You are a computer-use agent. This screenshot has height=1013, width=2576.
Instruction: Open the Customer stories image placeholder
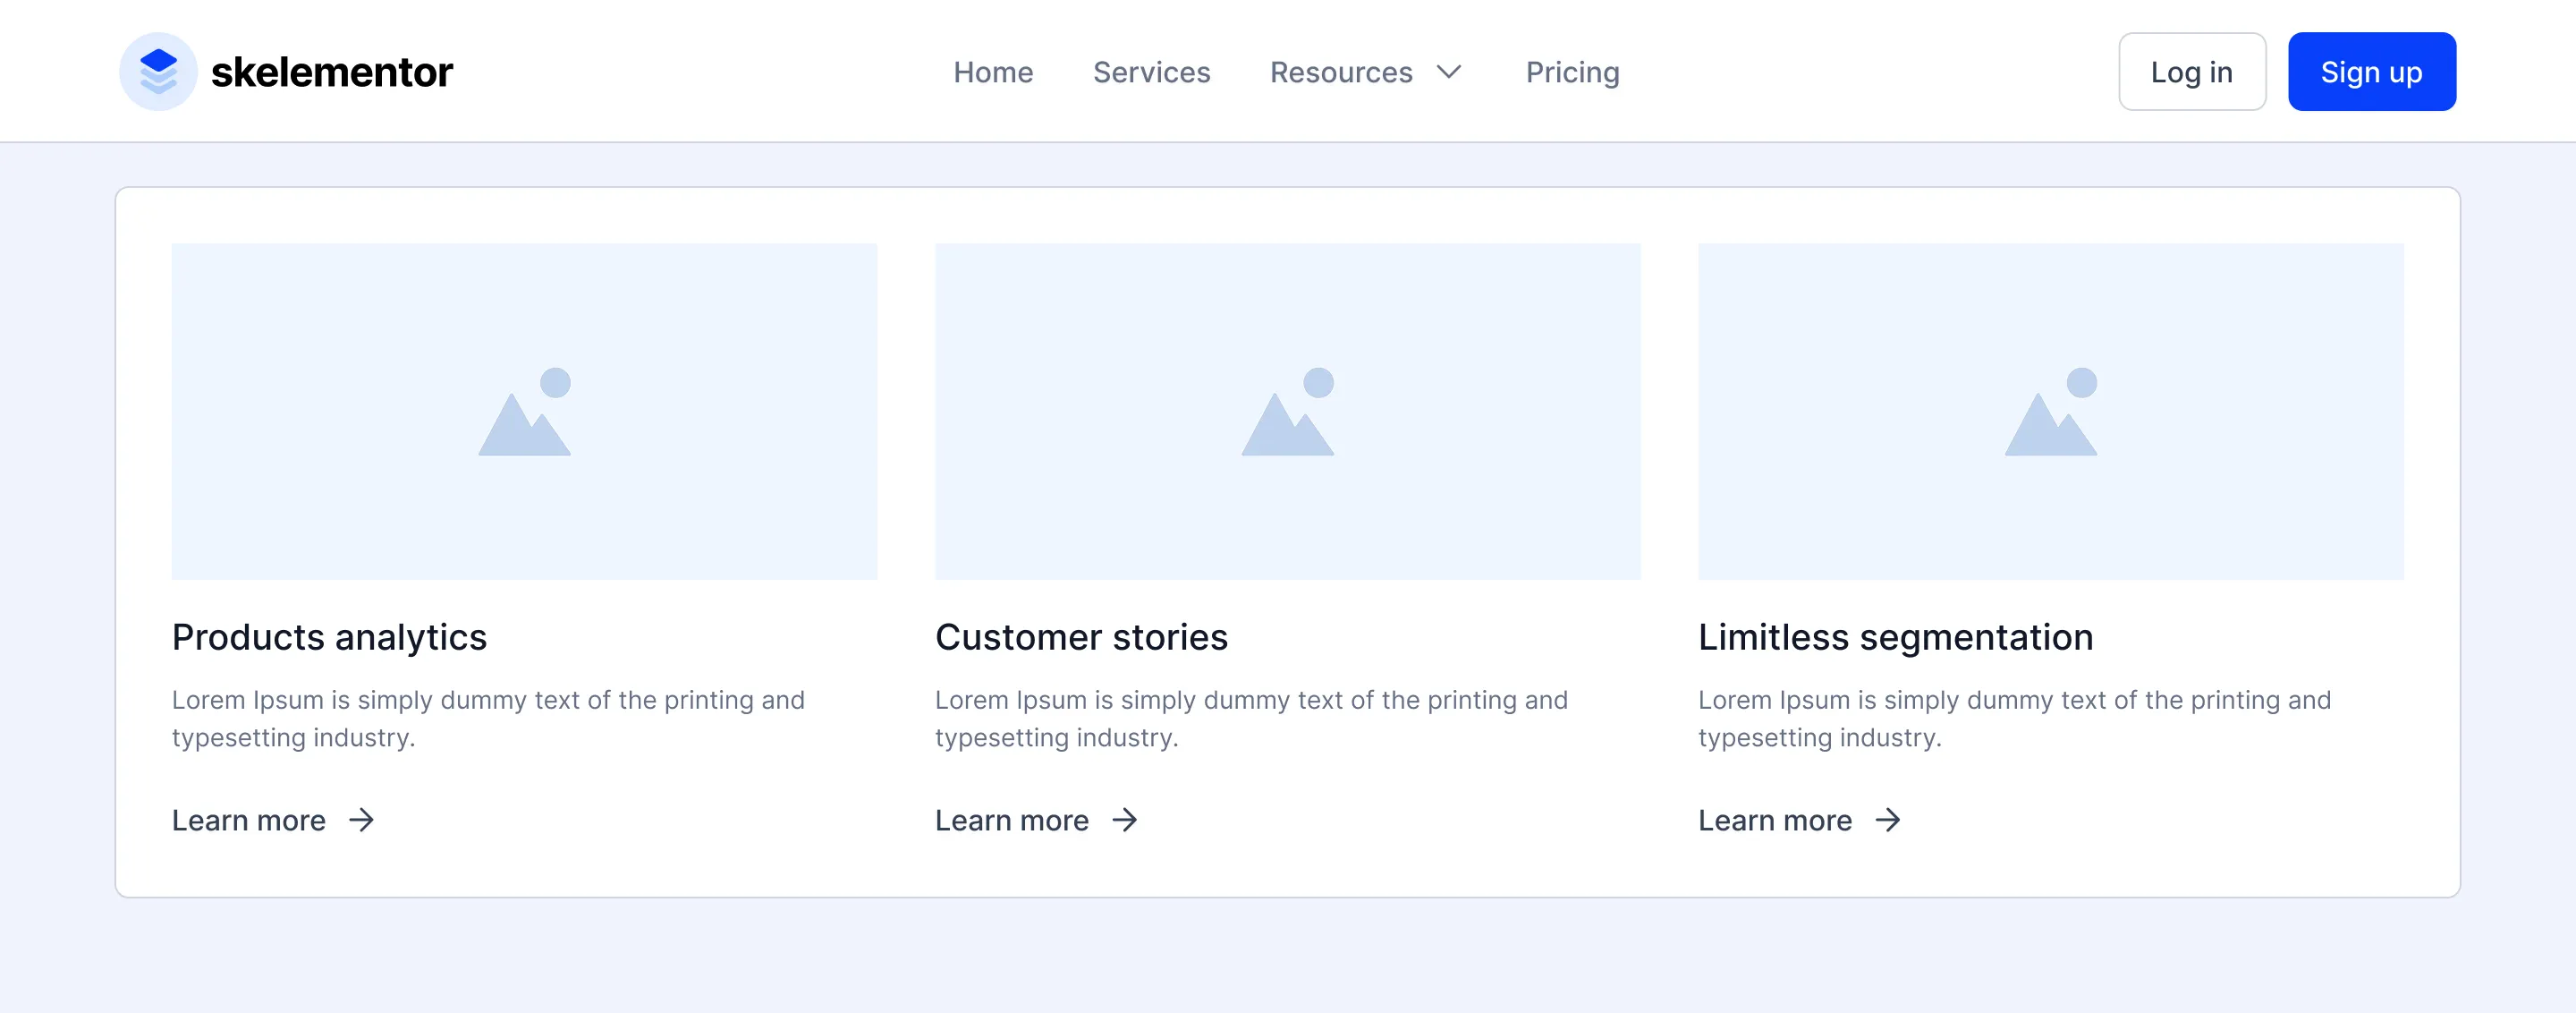pyautogui.click(x=1287, y=411)
